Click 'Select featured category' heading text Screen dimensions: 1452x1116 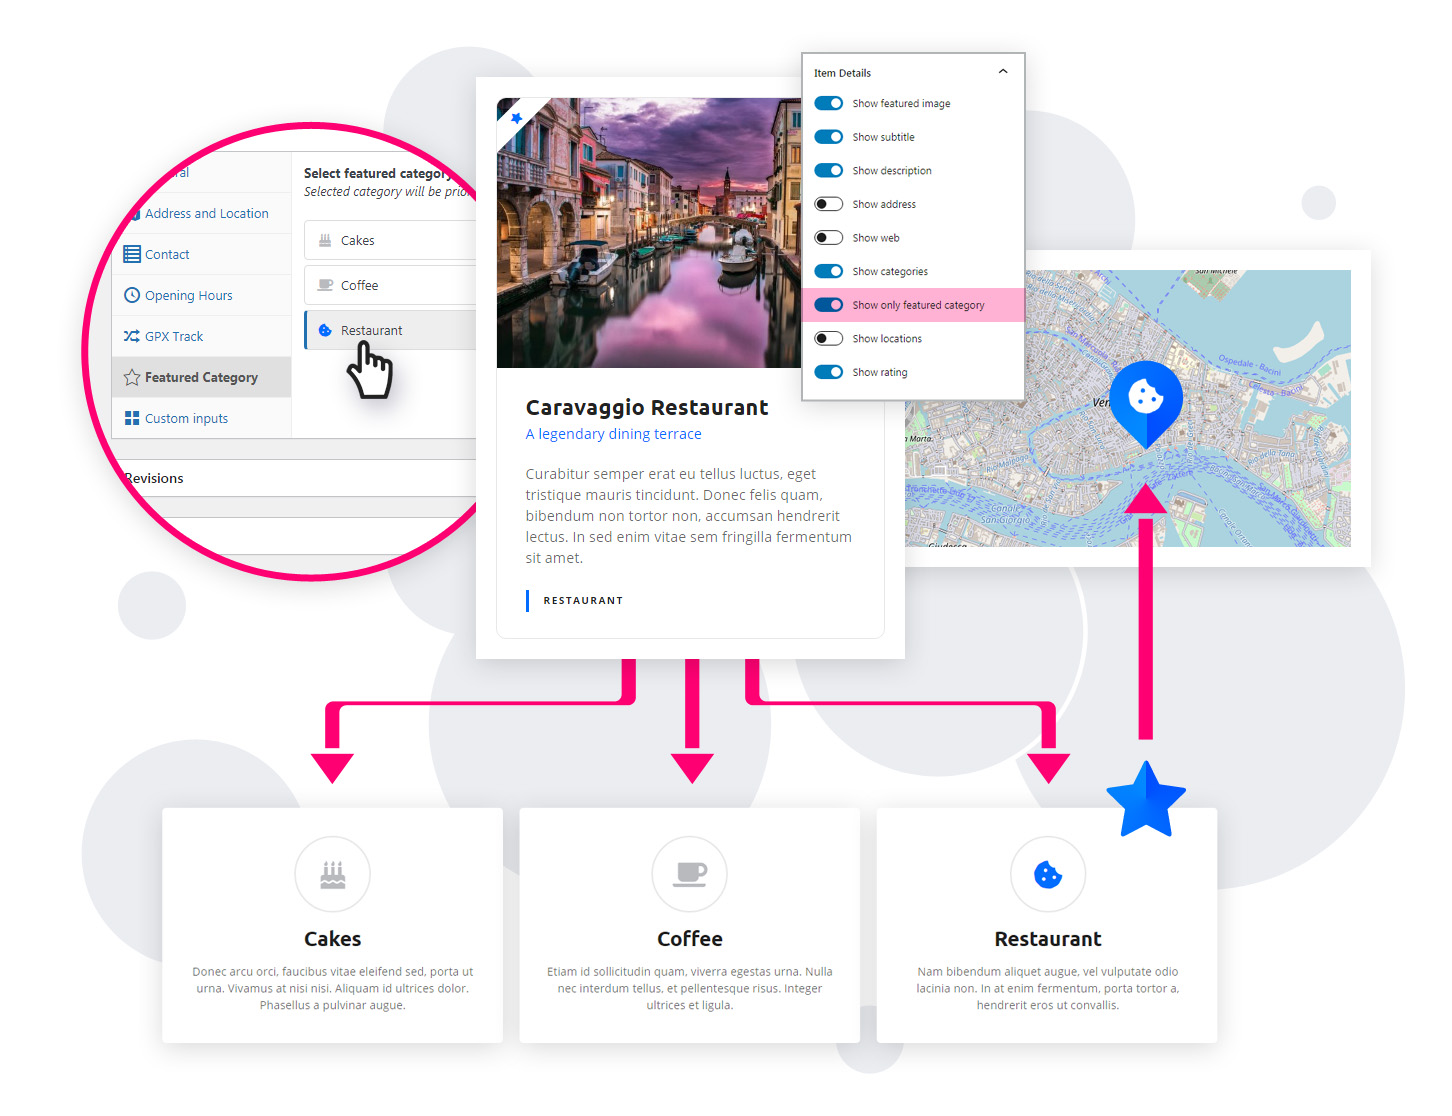pos(377,173)
